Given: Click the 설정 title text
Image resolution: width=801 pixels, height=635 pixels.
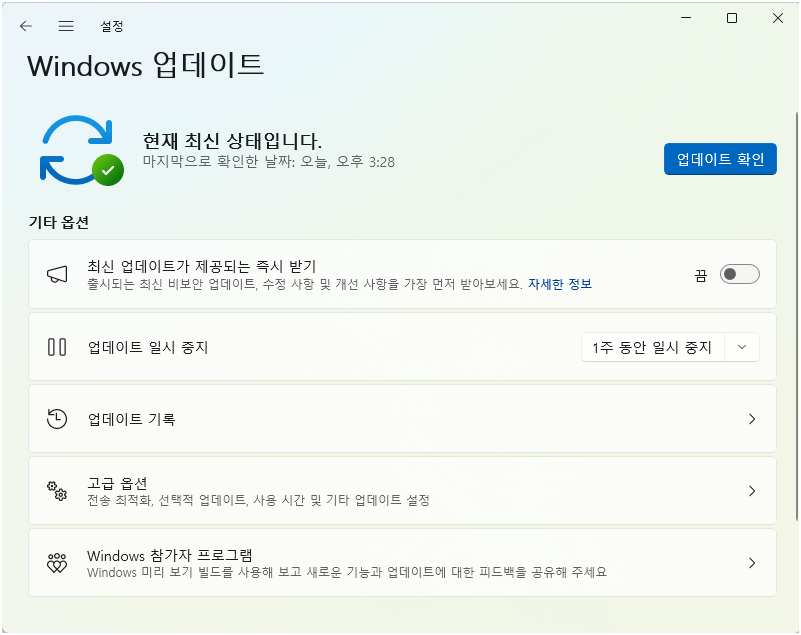Looking at the screenshot, I should (112, 26).
